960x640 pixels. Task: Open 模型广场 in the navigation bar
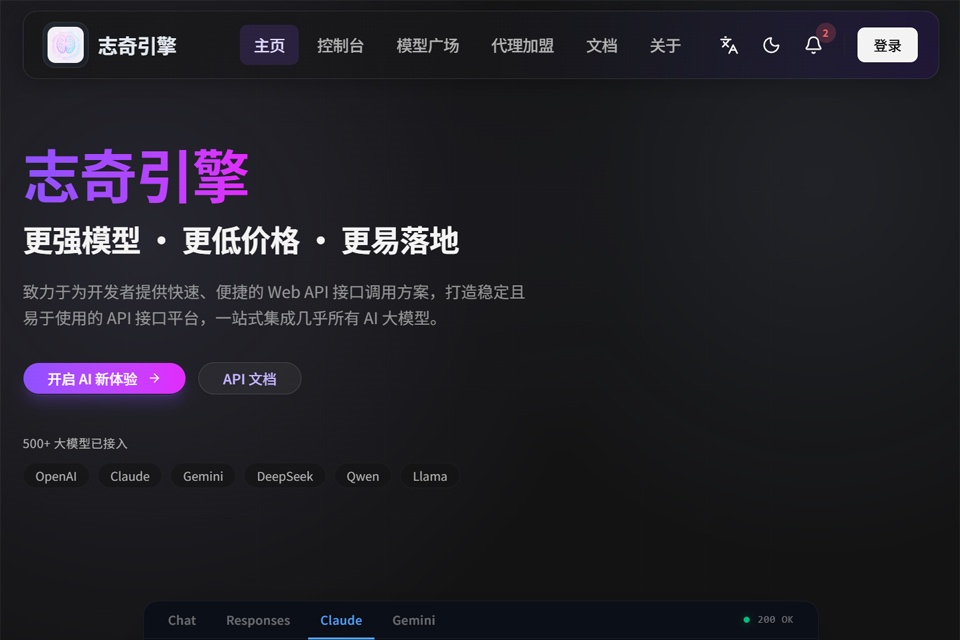pos(427,45)
